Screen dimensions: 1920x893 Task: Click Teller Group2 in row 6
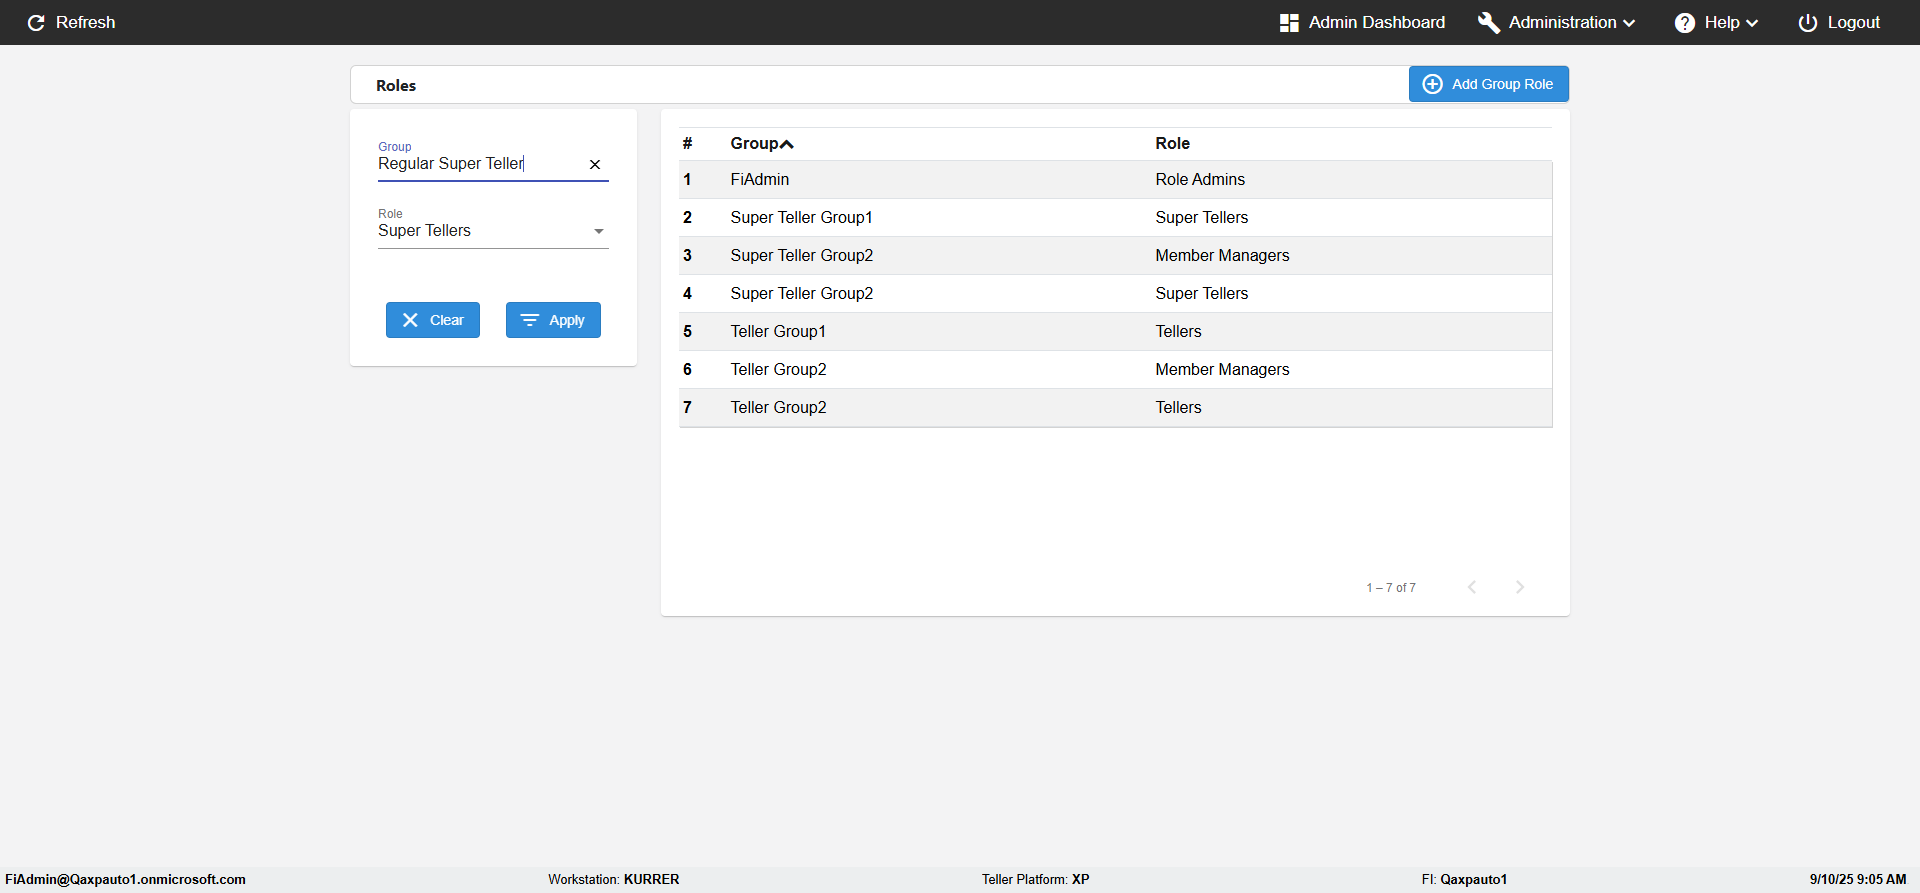click(x=778, y=369)
